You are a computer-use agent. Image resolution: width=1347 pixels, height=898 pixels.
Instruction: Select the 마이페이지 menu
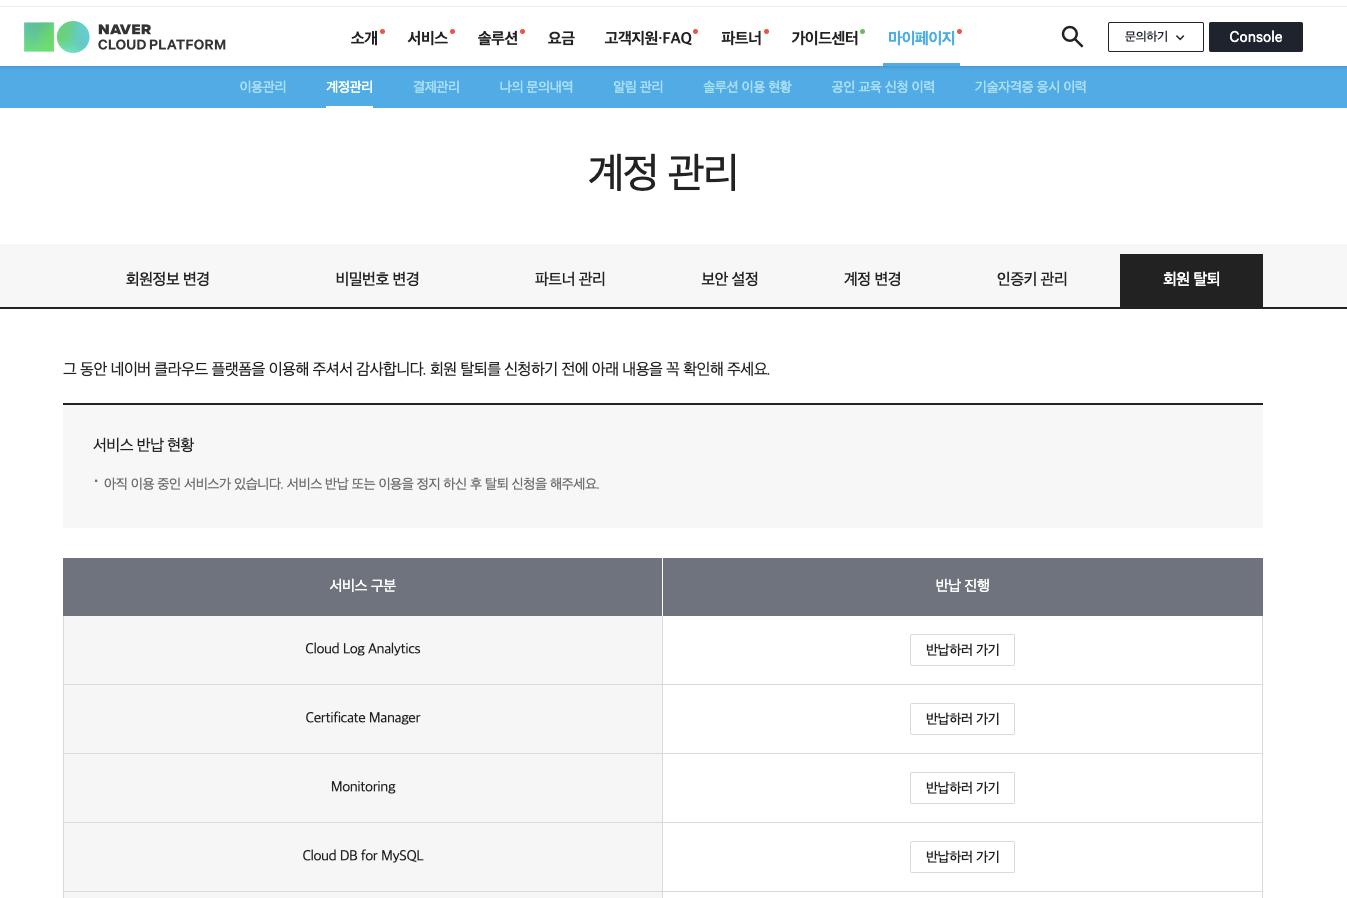click(x=922, y=38)
